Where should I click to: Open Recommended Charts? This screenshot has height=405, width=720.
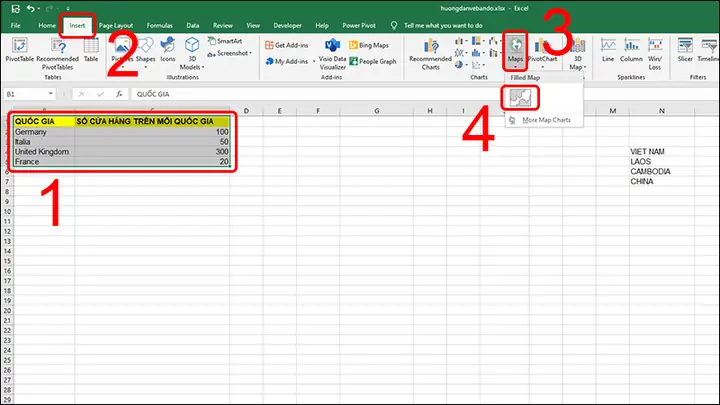point(430,54)
